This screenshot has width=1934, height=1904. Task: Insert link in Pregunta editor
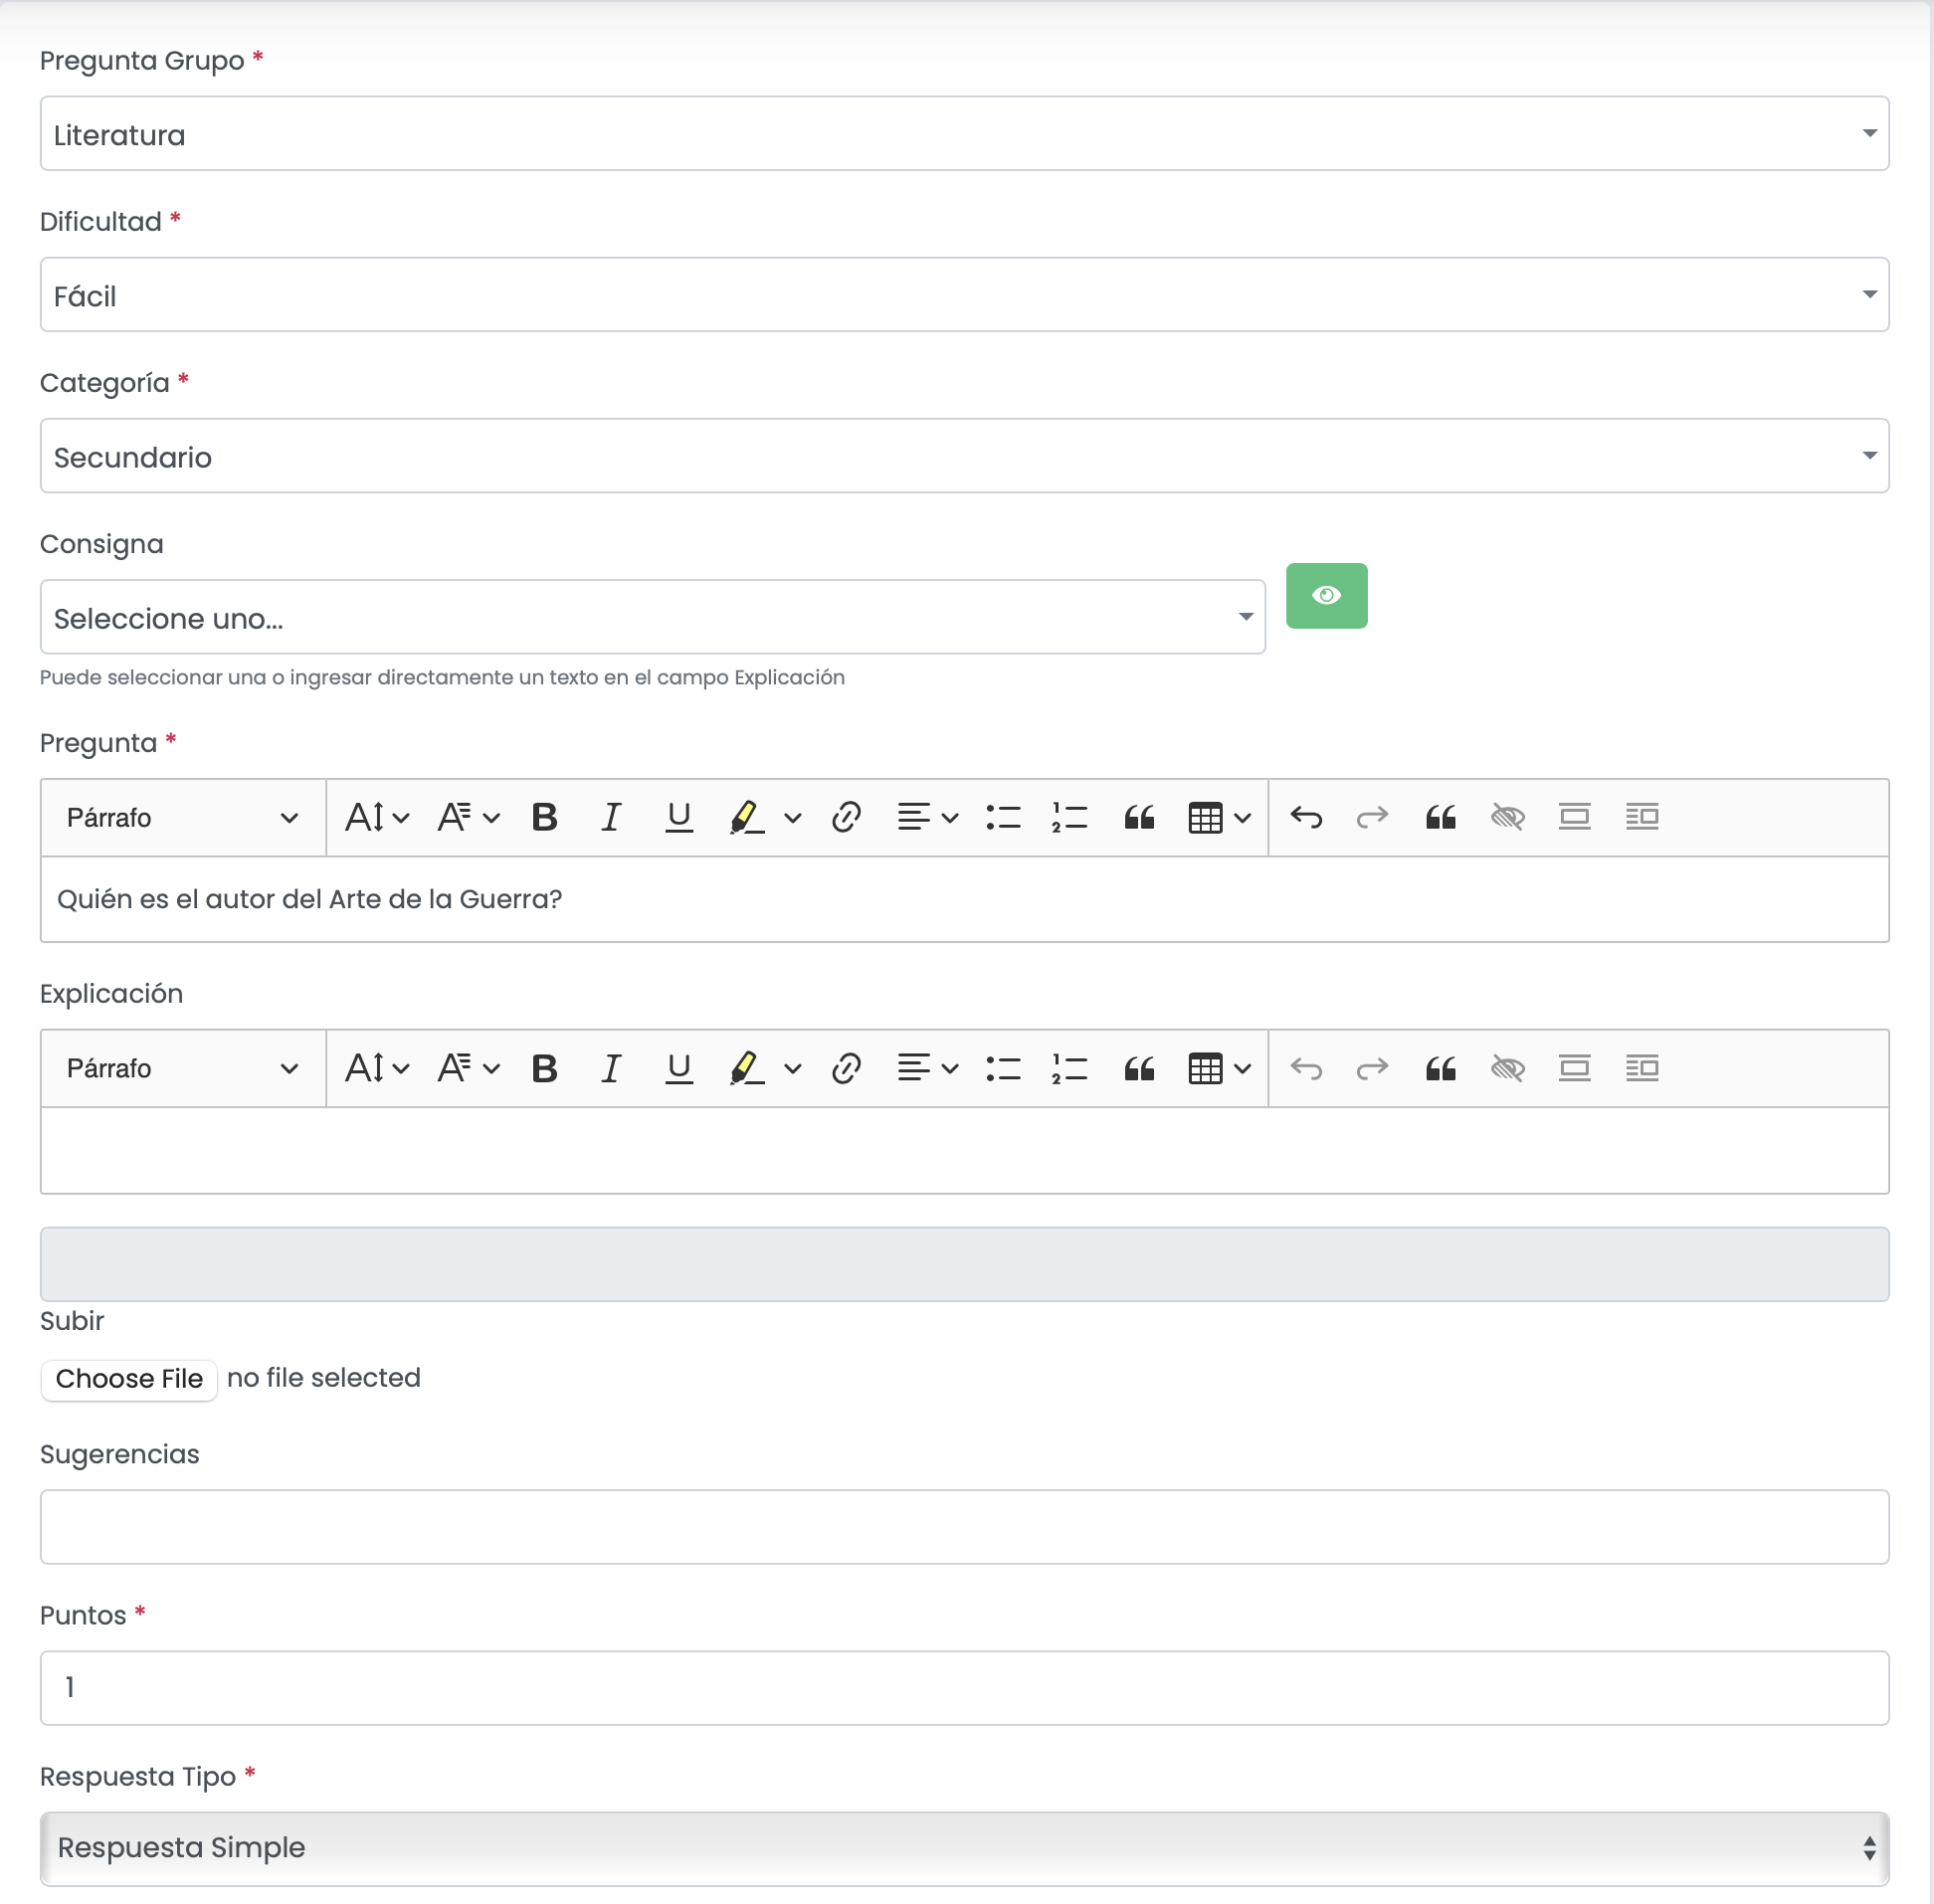tap(846, 818)
